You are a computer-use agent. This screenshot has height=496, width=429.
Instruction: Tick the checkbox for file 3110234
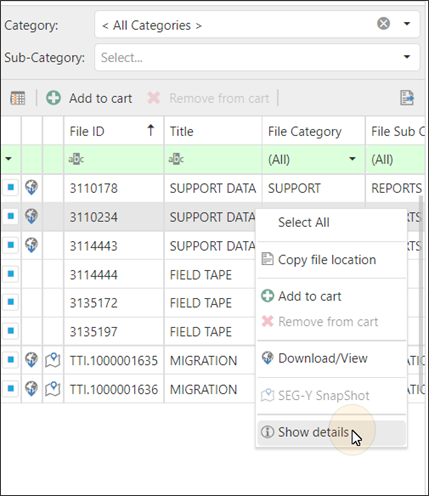tap(11, 216)
